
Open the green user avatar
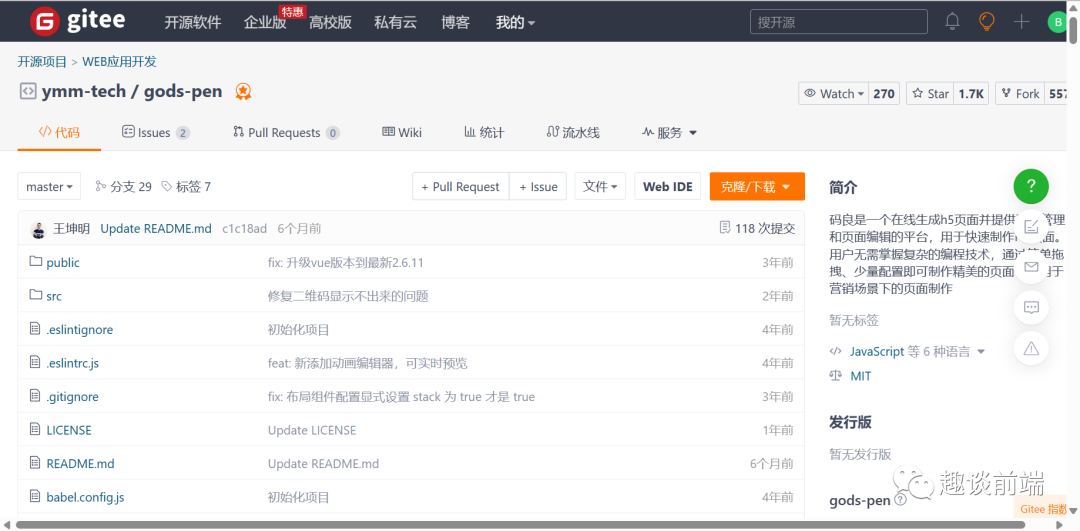pos(1056,22)
